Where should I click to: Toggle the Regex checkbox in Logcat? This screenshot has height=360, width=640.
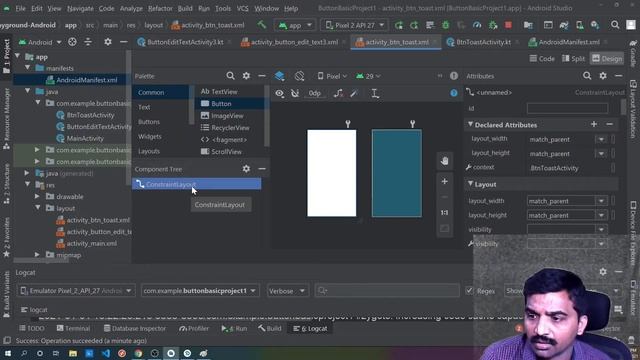click(x=469, y=291)
